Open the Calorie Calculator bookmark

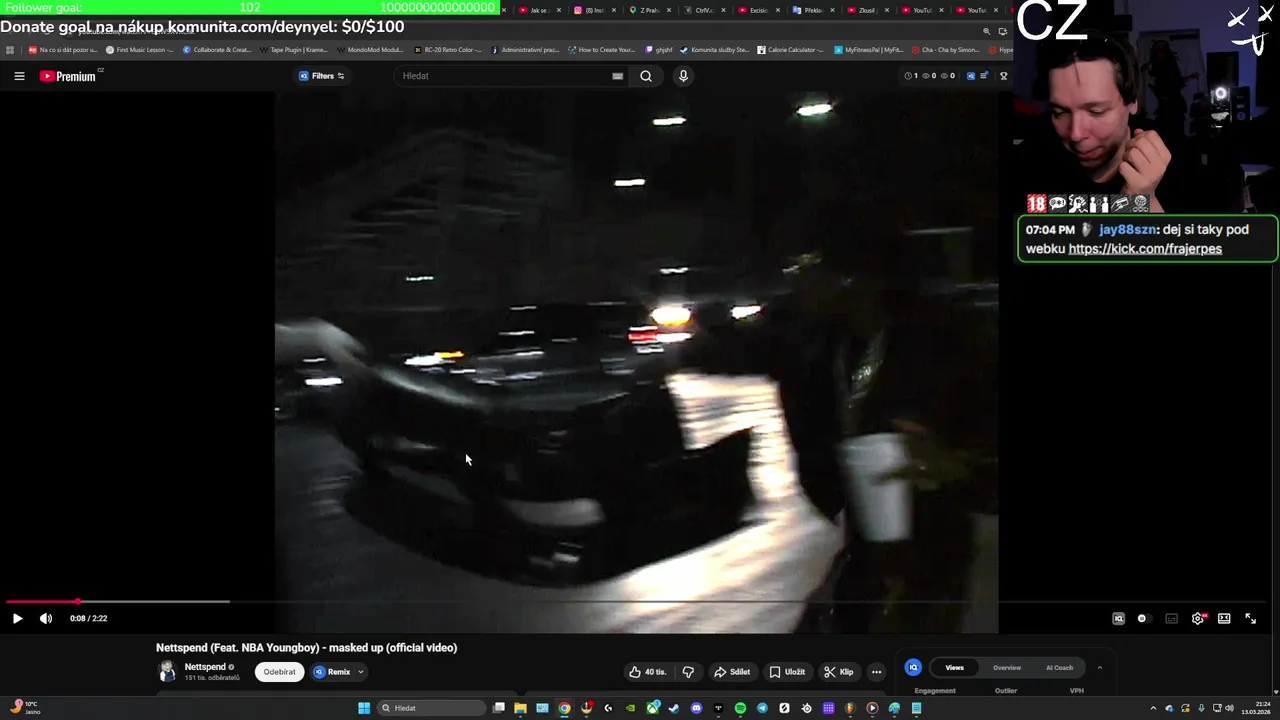pyautogui.click(x=790, y=50)
